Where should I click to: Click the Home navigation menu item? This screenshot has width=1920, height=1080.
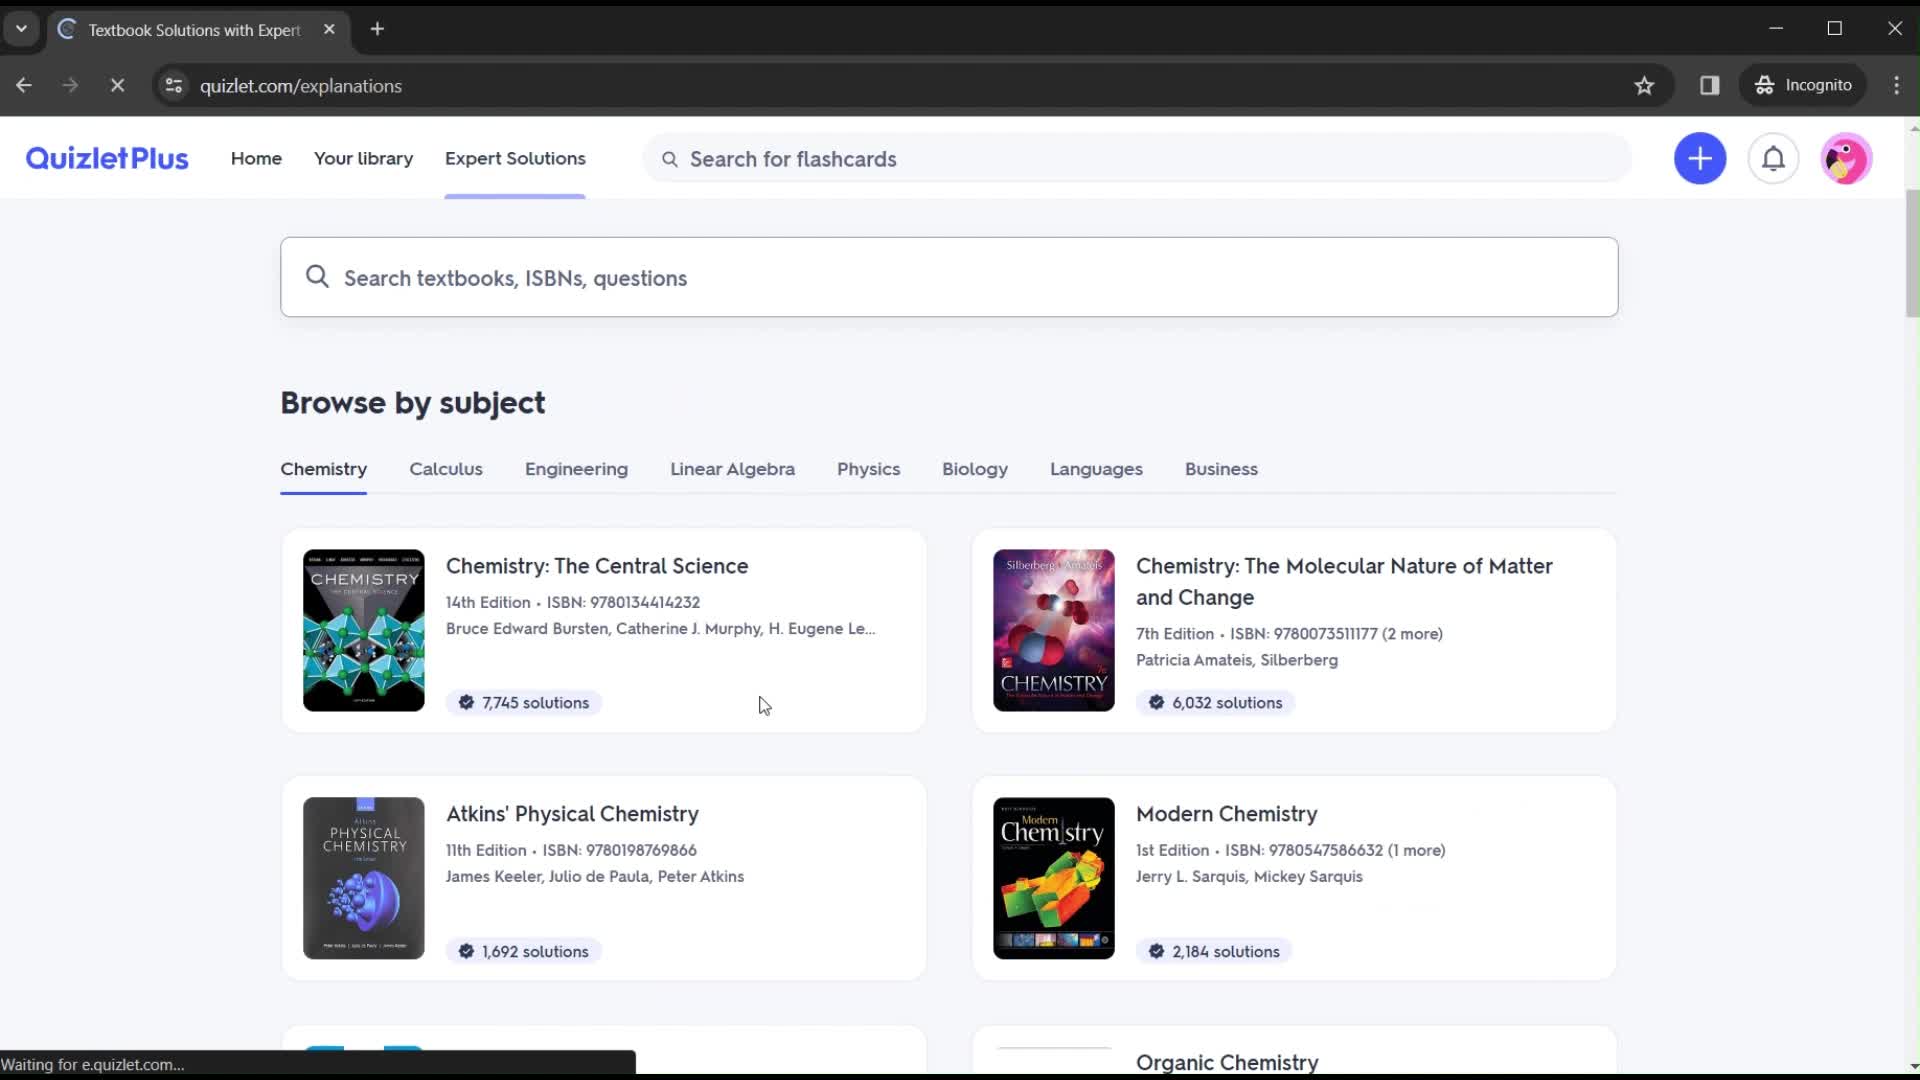[x=256, y=158]
